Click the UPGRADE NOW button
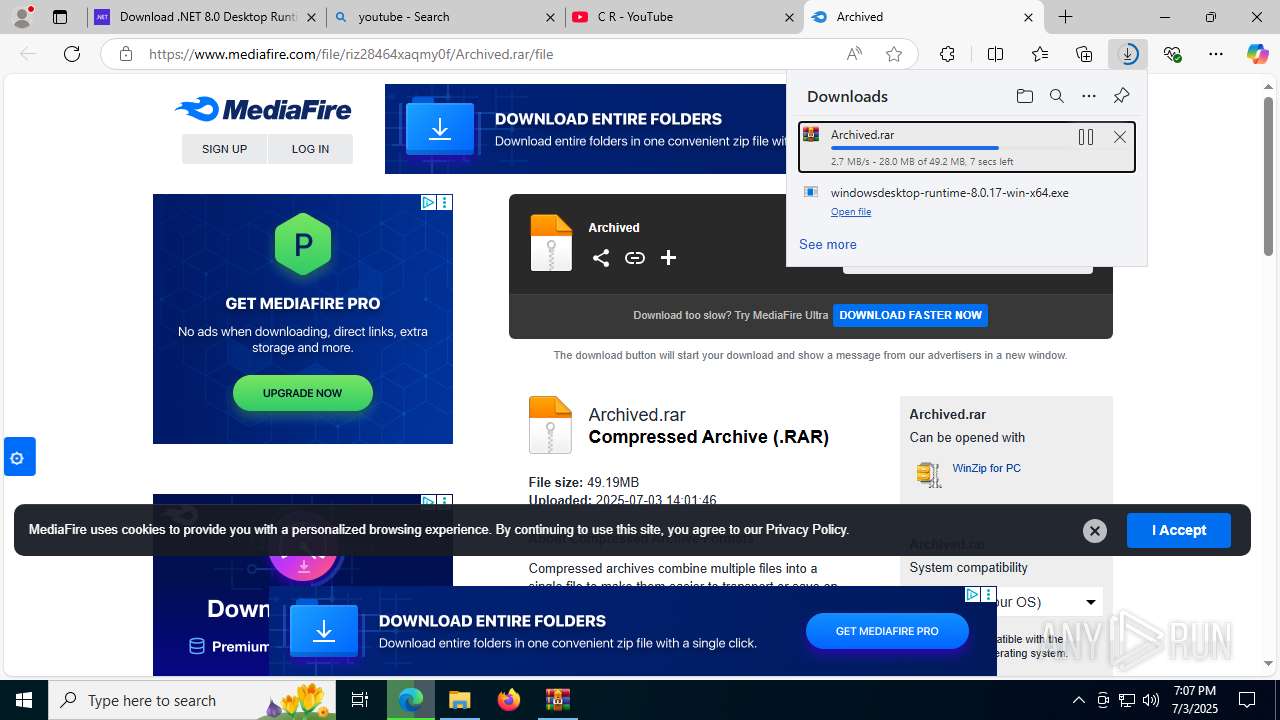 302,393
